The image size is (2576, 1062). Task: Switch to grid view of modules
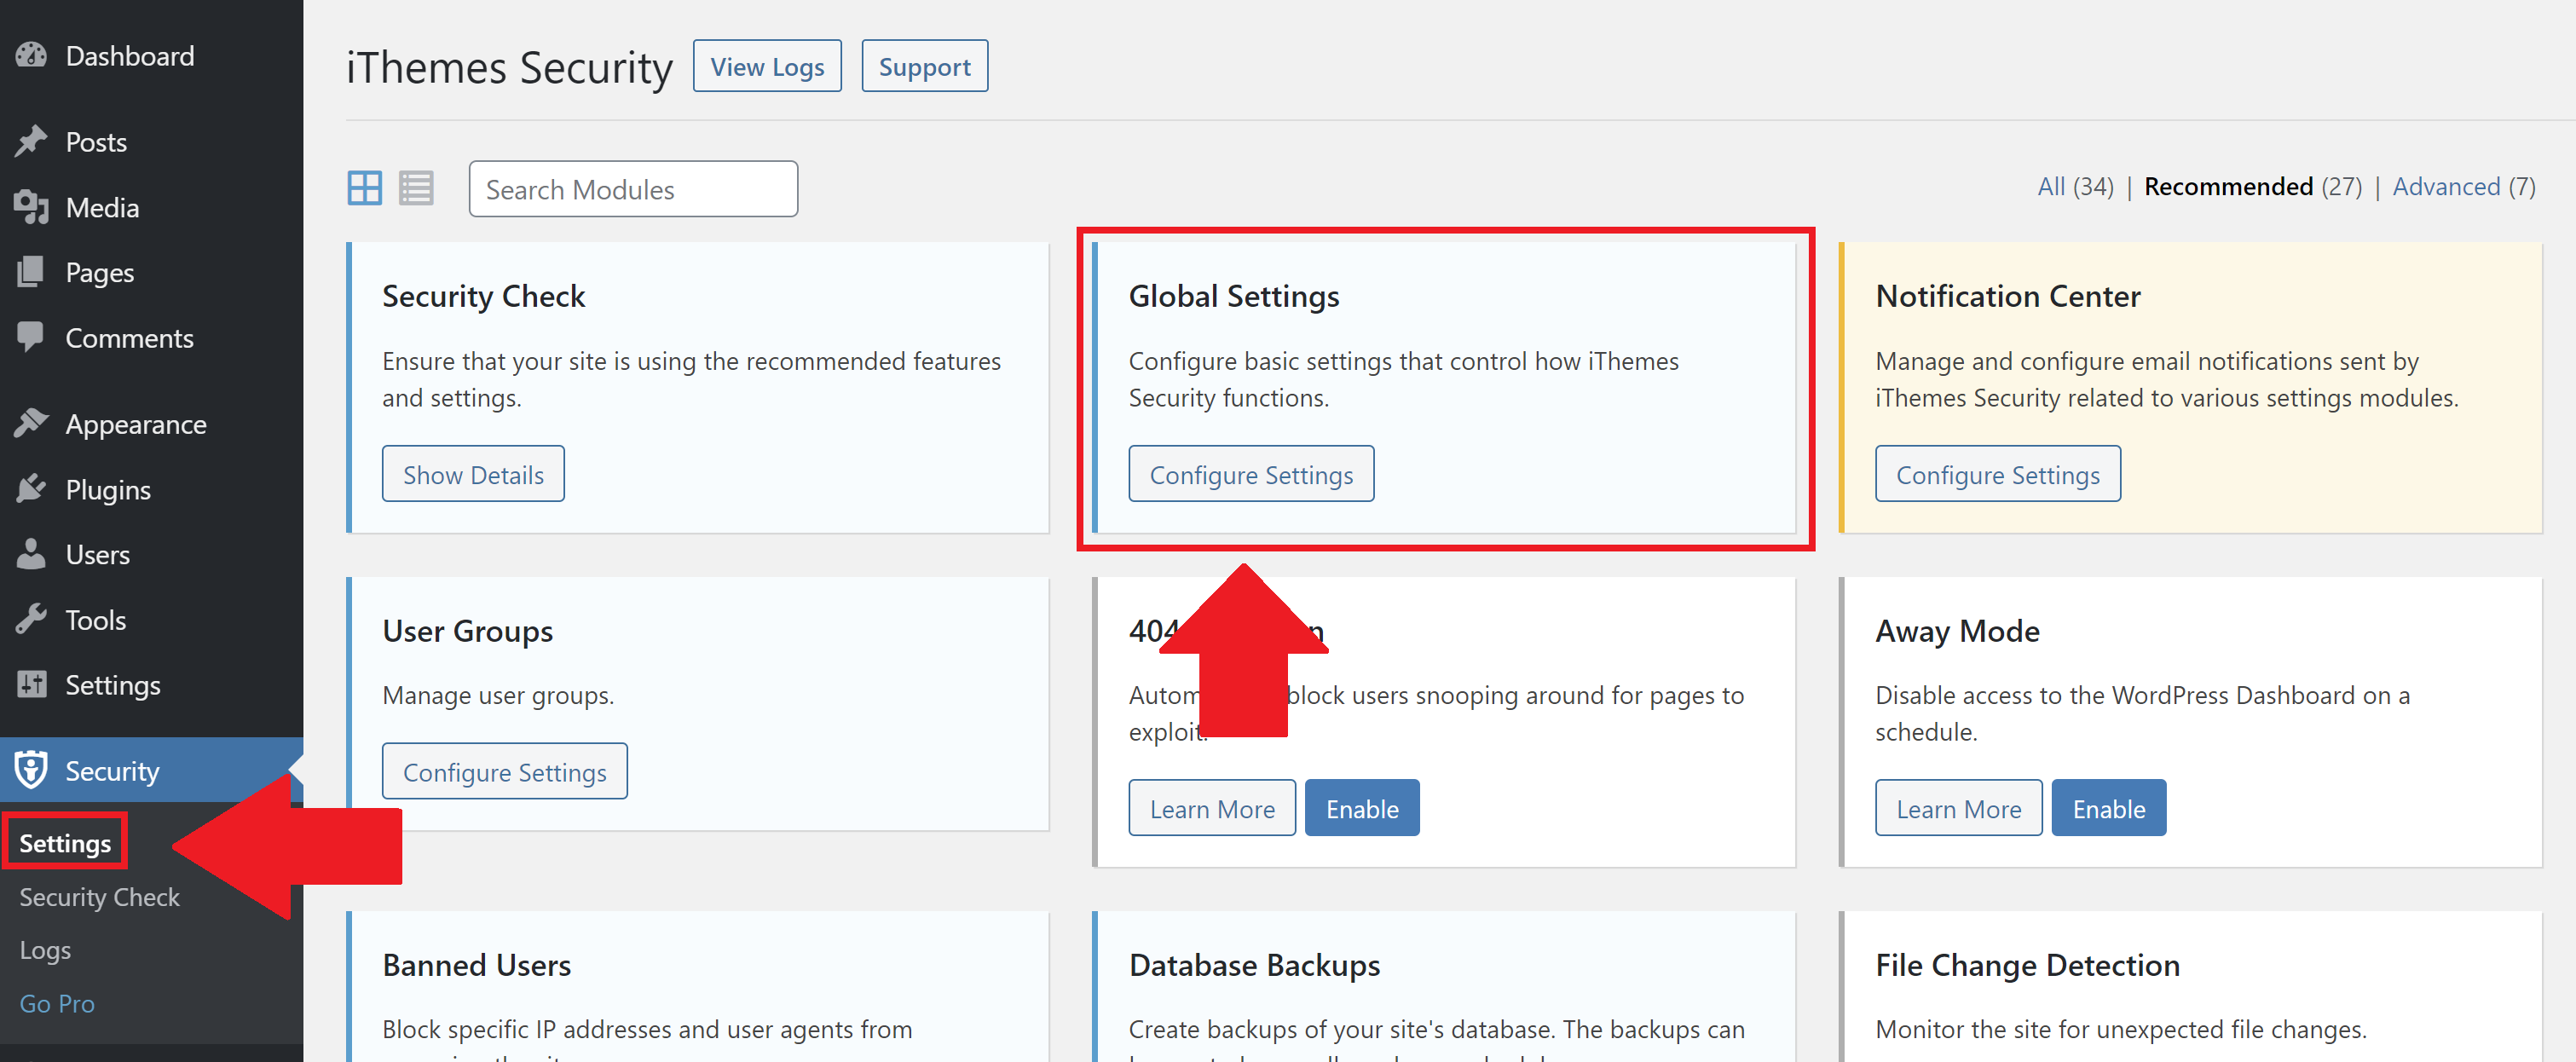[x=364, y=188]
